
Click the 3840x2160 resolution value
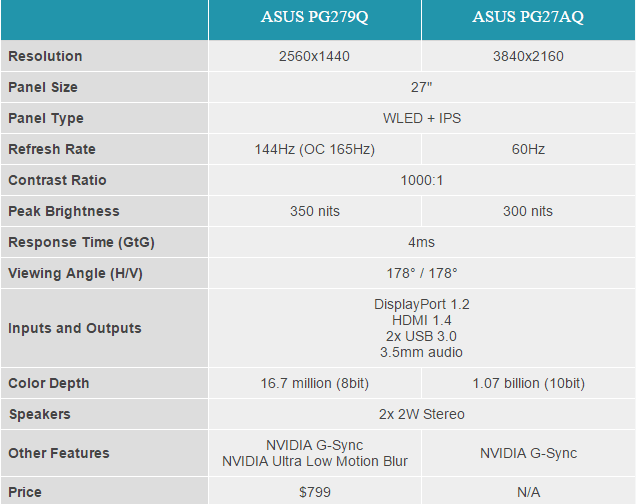(528, 56)
